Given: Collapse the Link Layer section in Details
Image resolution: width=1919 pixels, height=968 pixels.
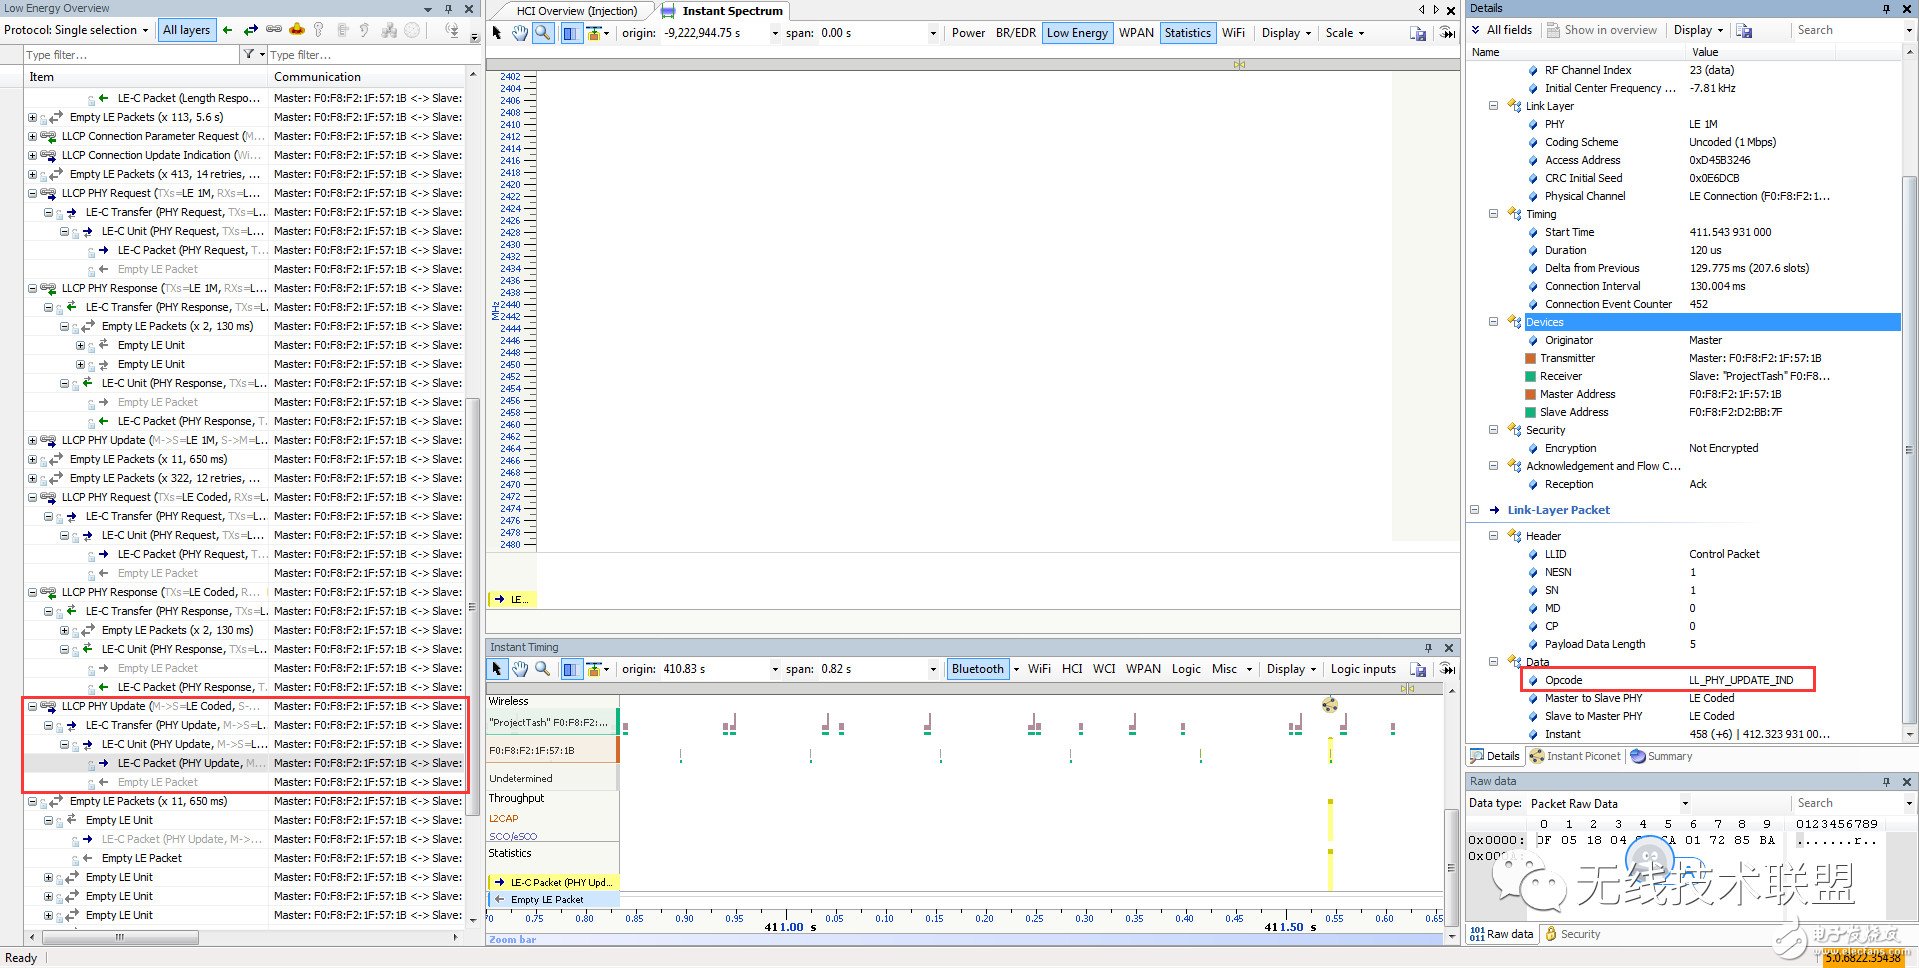Looking at the screenshot, I should pos(1493,106).
